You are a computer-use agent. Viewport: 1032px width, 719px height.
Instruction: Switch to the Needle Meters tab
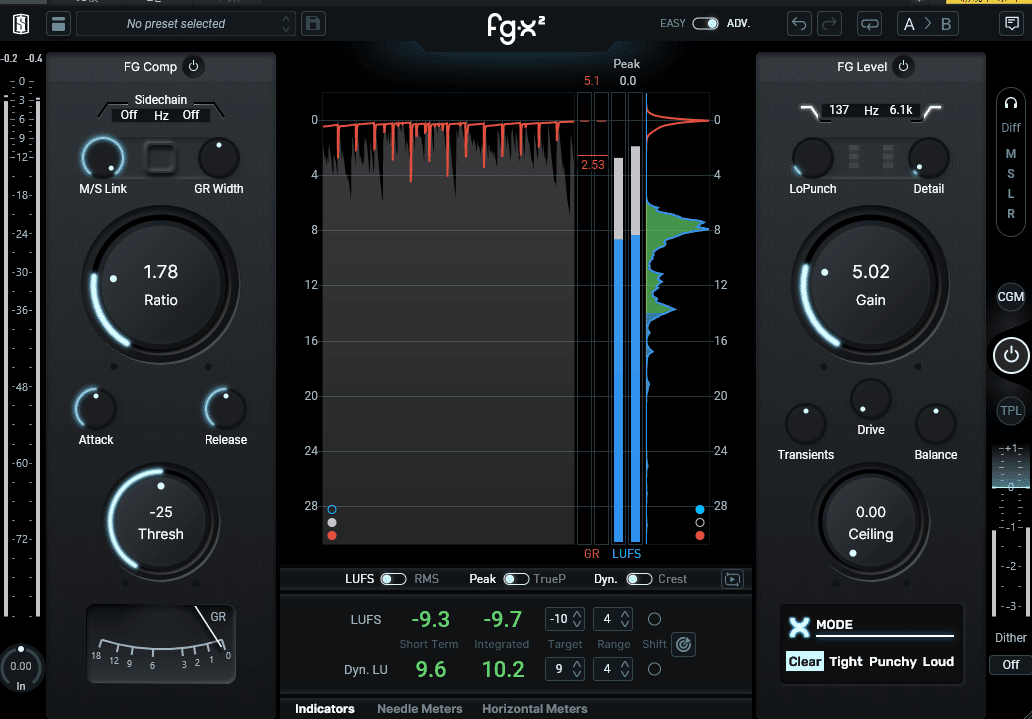(419, 709)
